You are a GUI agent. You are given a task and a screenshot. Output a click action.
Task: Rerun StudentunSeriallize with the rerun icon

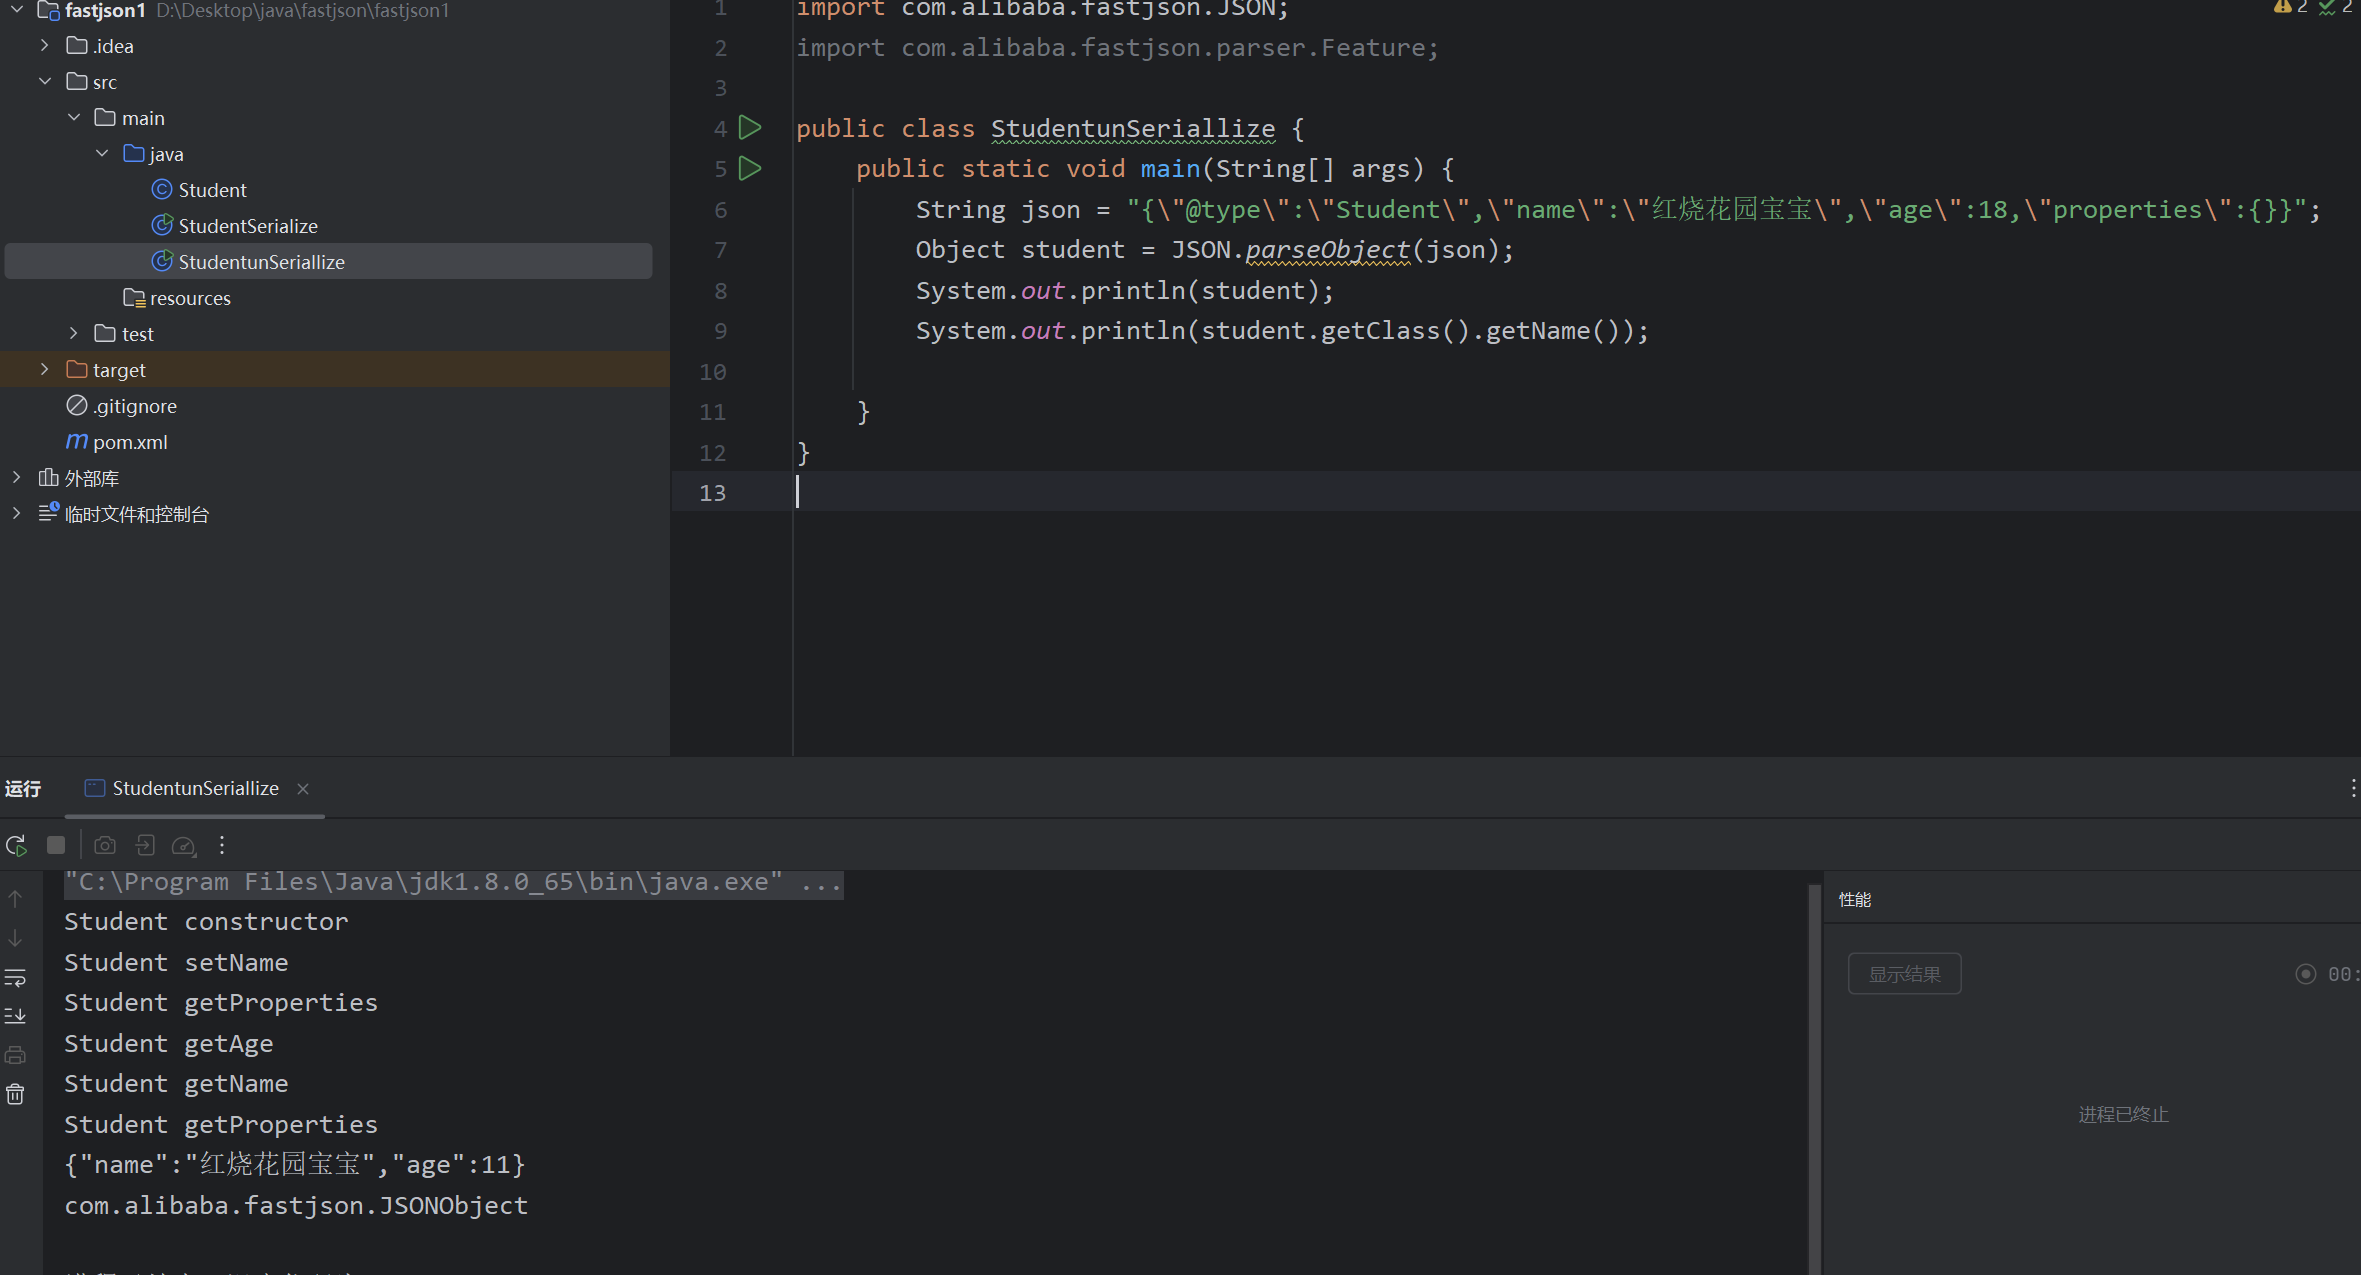pyautogui.click(x=16, y=846)
